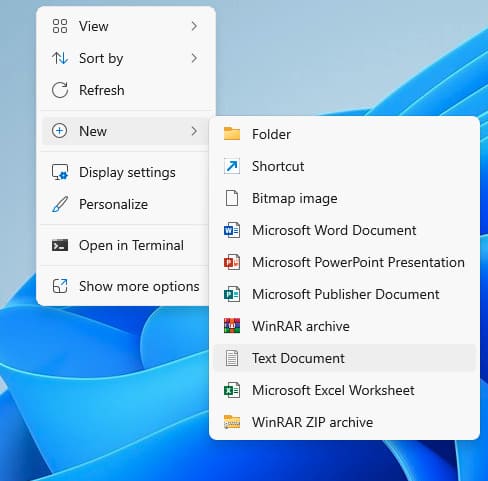
Task: Click the WinRAR archive books icon
Action: (x=232, y=326)
